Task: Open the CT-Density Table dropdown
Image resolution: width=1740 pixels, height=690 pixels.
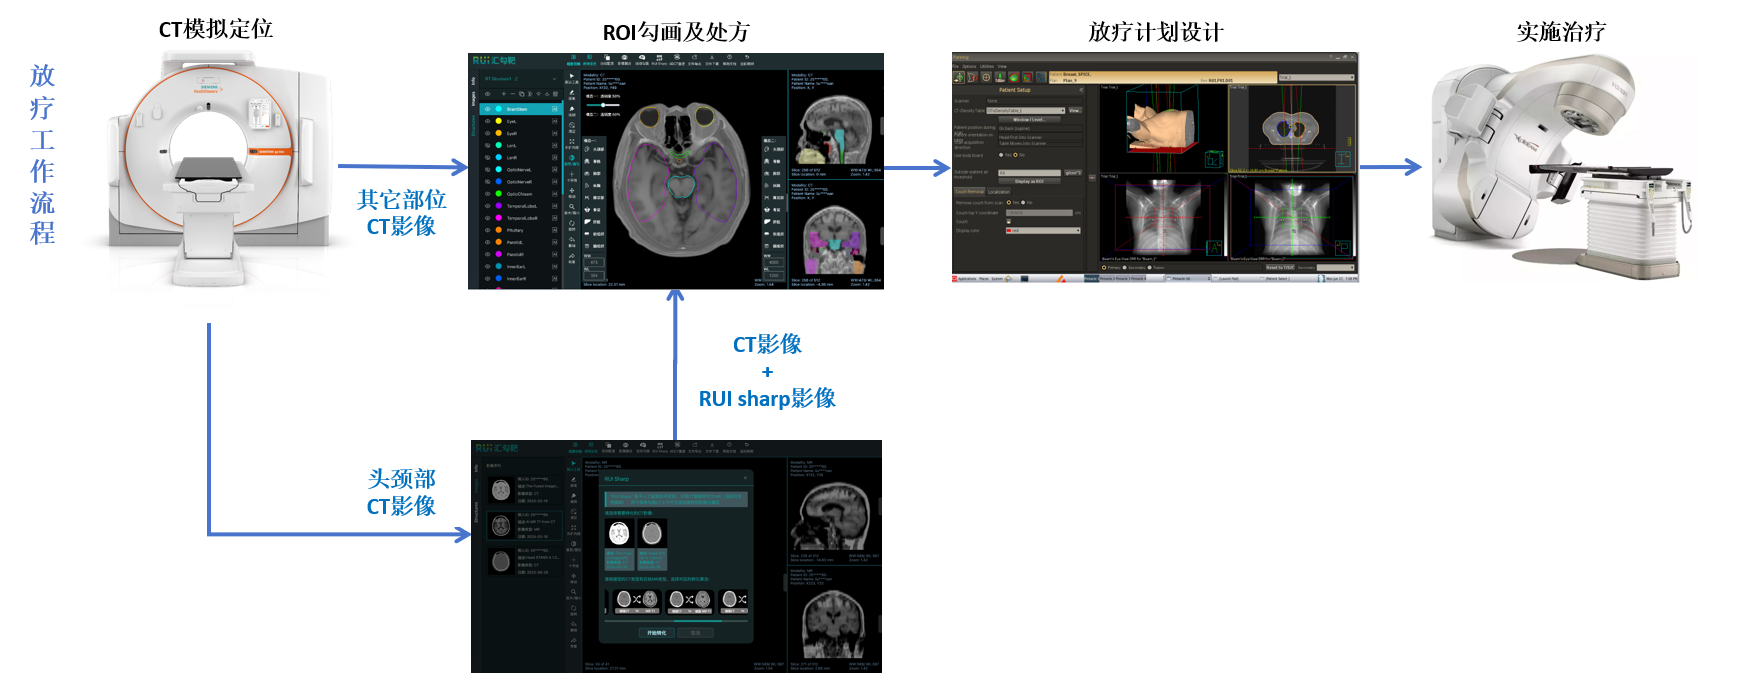Action: point(1062,110)
